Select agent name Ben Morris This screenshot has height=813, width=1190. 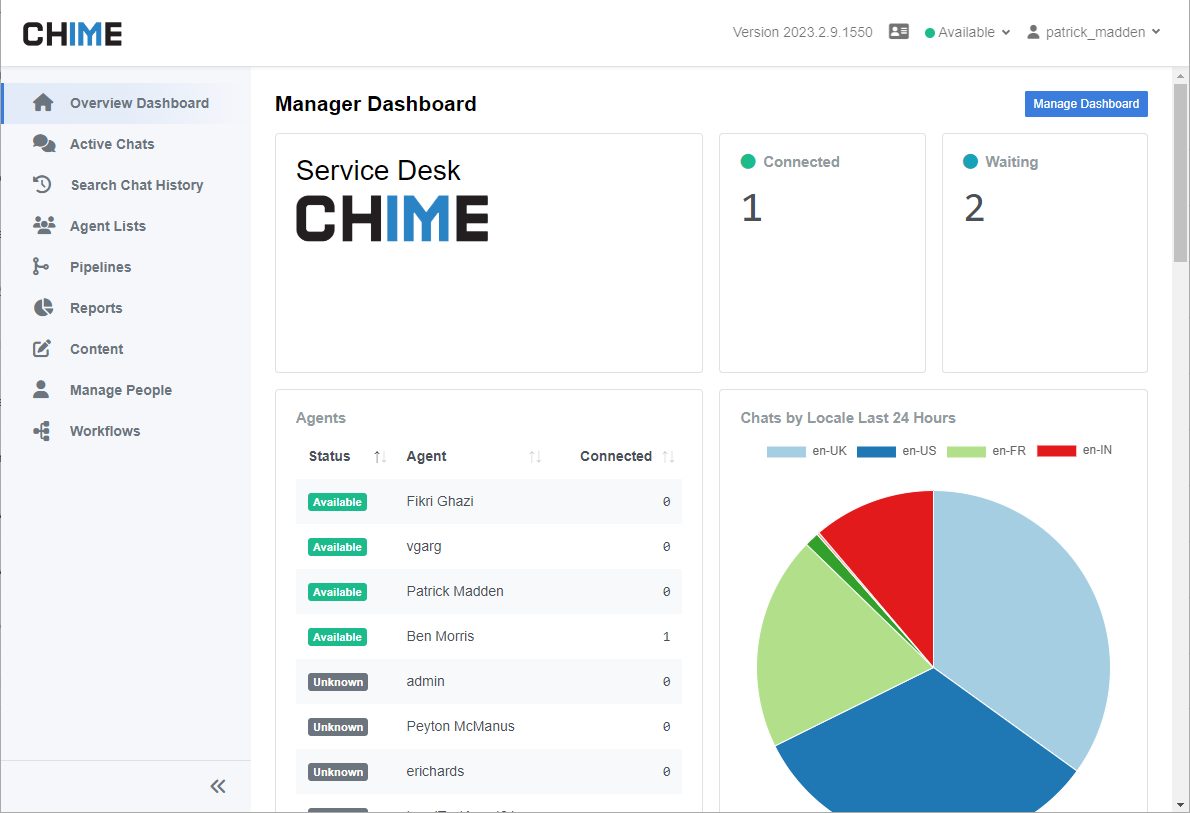(440, 636)
